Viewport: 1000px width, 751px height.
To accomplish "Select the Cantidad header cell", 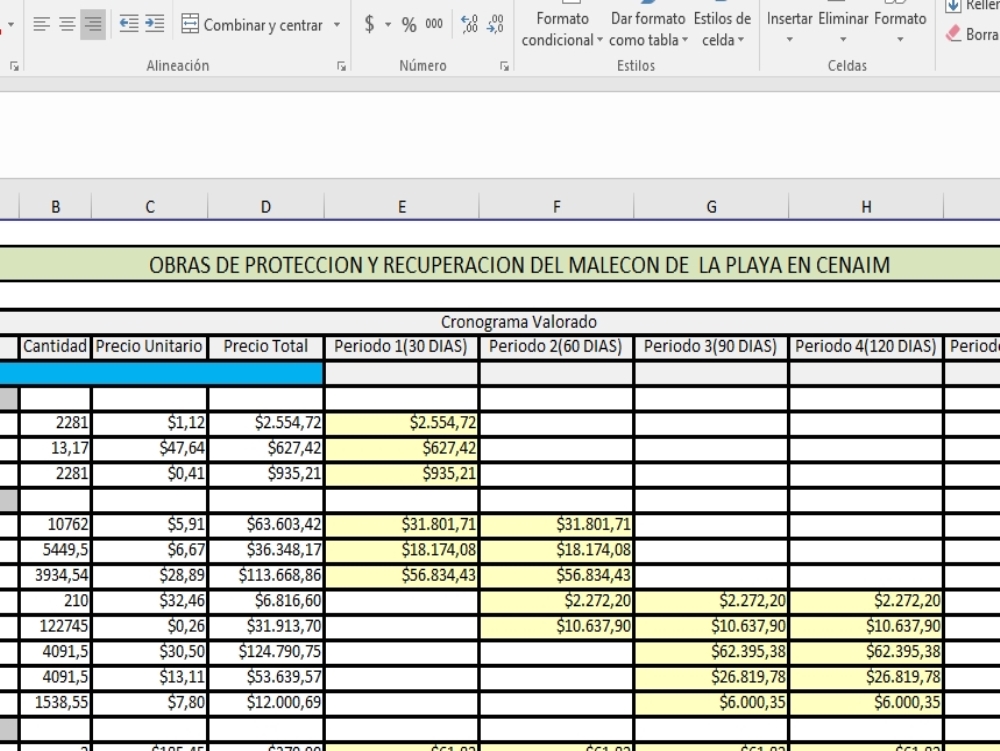I will click(55, 347).
